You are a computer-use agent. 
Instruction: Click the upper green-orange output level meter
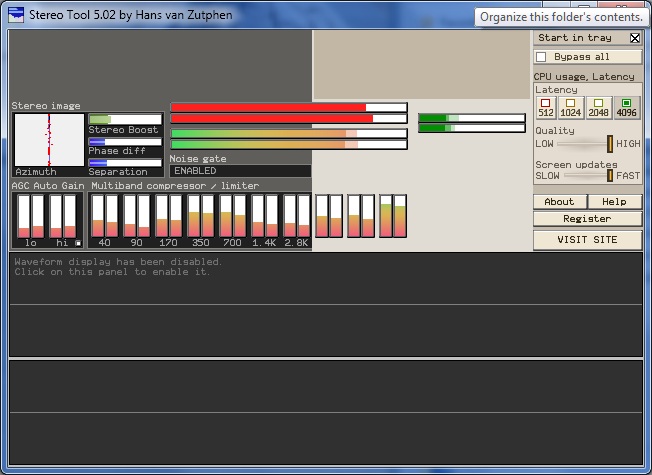(289, 134)
